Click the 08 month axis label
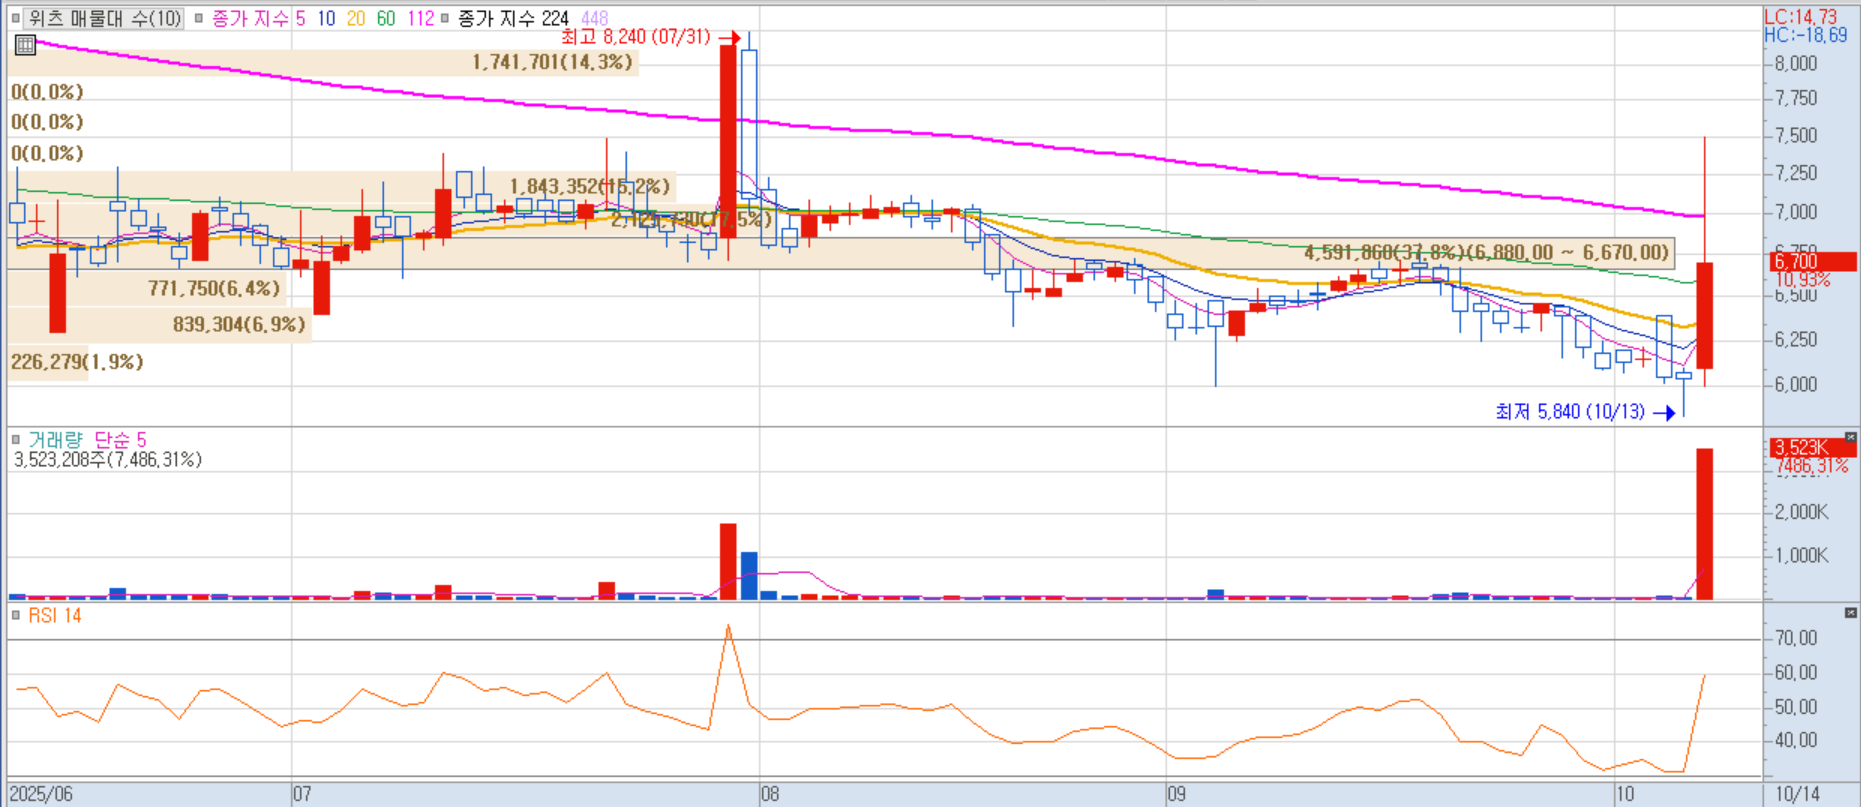Image resolution: width=1861 pixels, height=807 pixels. [769, 794]
